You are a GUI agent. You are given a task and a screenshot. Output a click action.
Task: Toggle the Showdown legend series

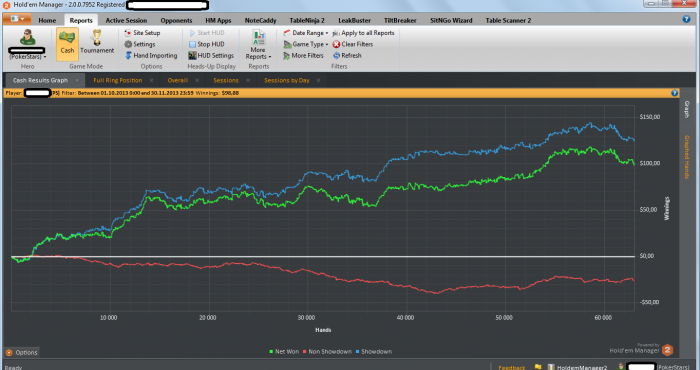[x=373, y=352]
